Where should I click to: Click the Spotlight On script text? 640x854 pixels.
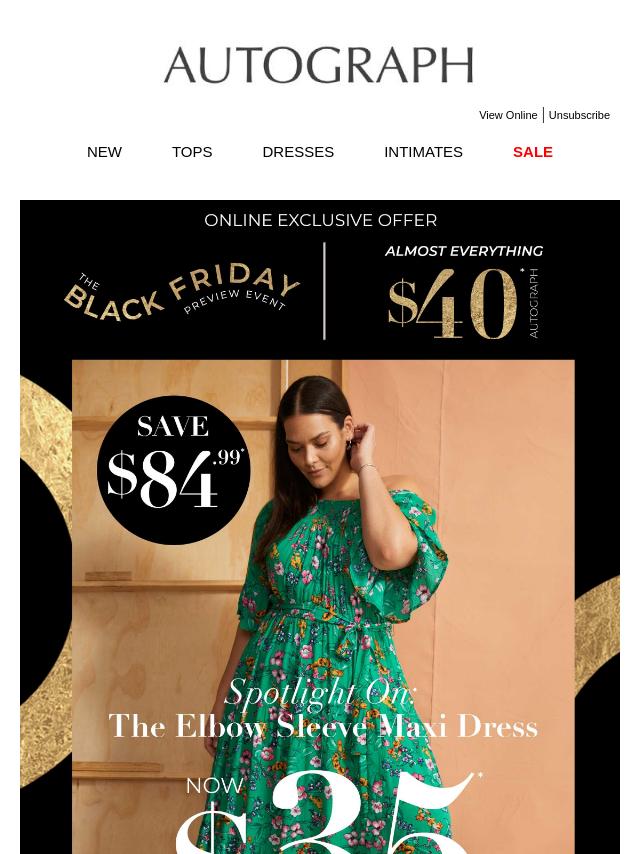(x=320, y=693)
